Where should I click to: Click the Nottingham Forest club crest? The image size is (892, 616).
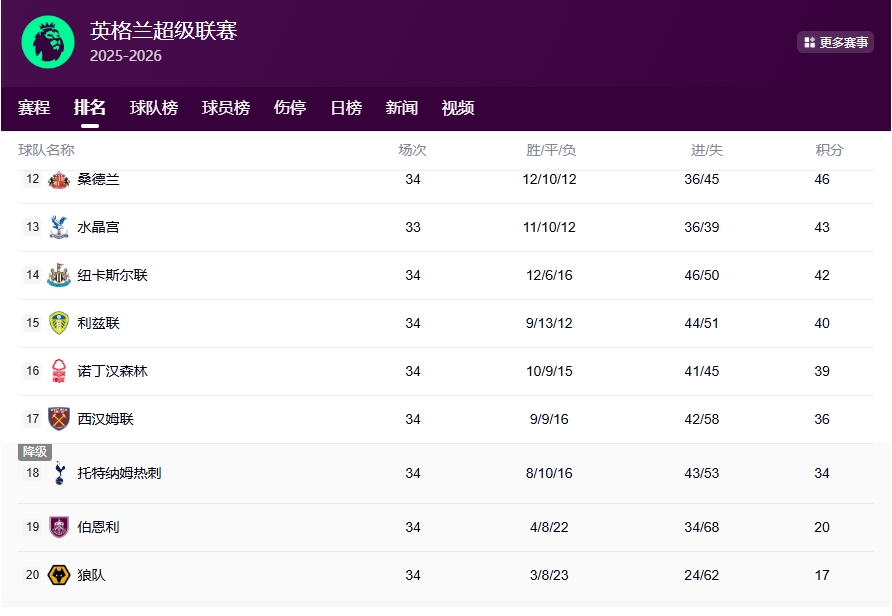point(59,371)
